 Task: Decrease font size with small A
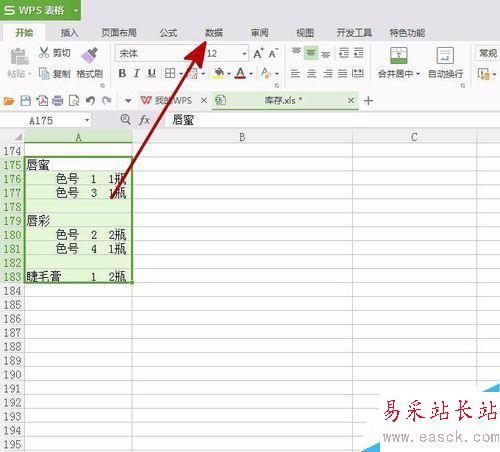[273, 53]
